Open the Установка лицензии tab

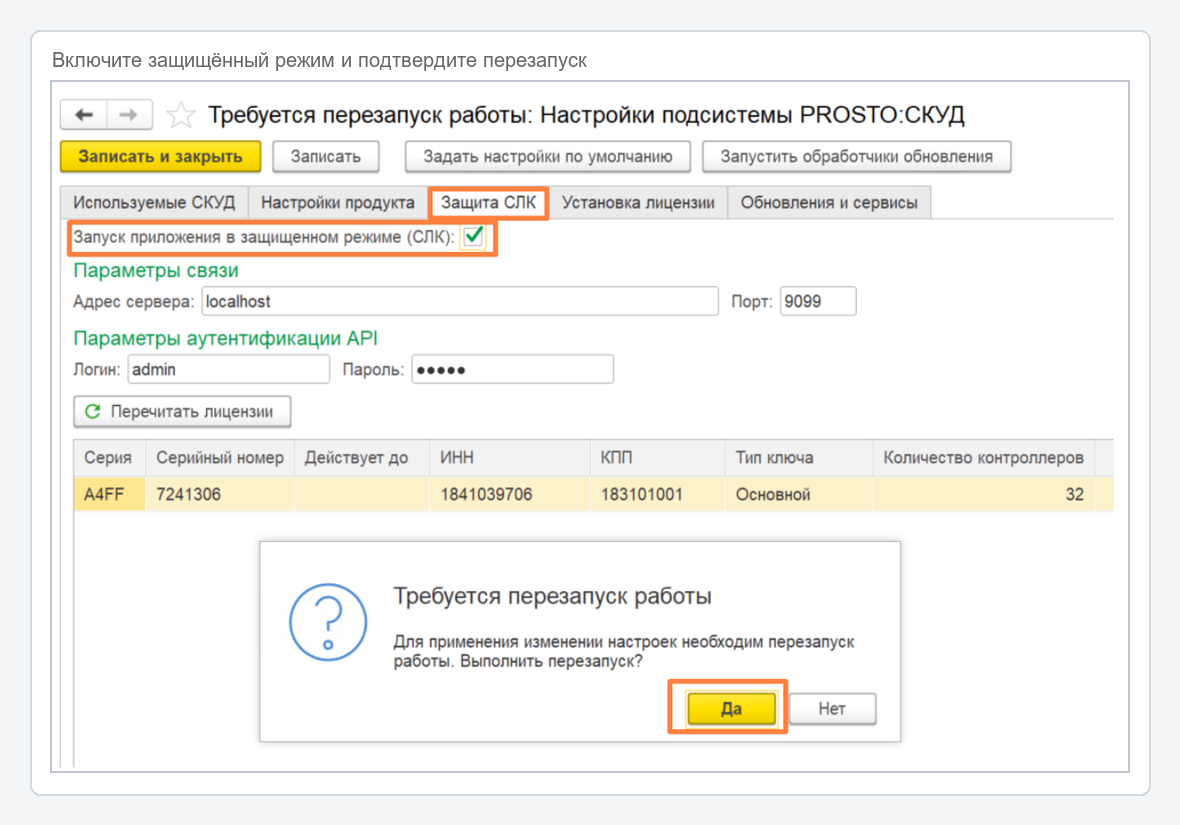coord(638,202)
